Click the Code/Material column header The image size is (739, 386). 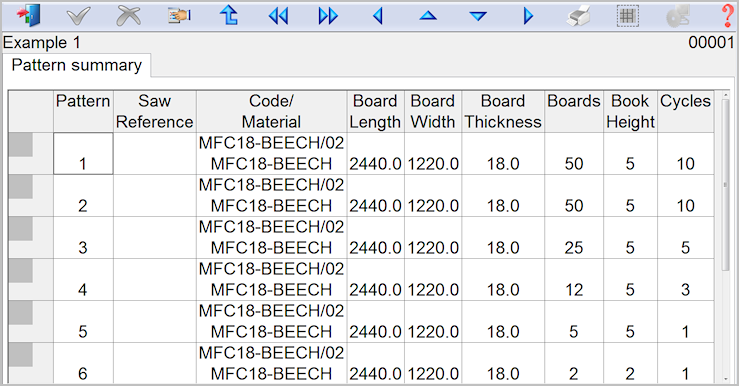click(x=271, y=111)
